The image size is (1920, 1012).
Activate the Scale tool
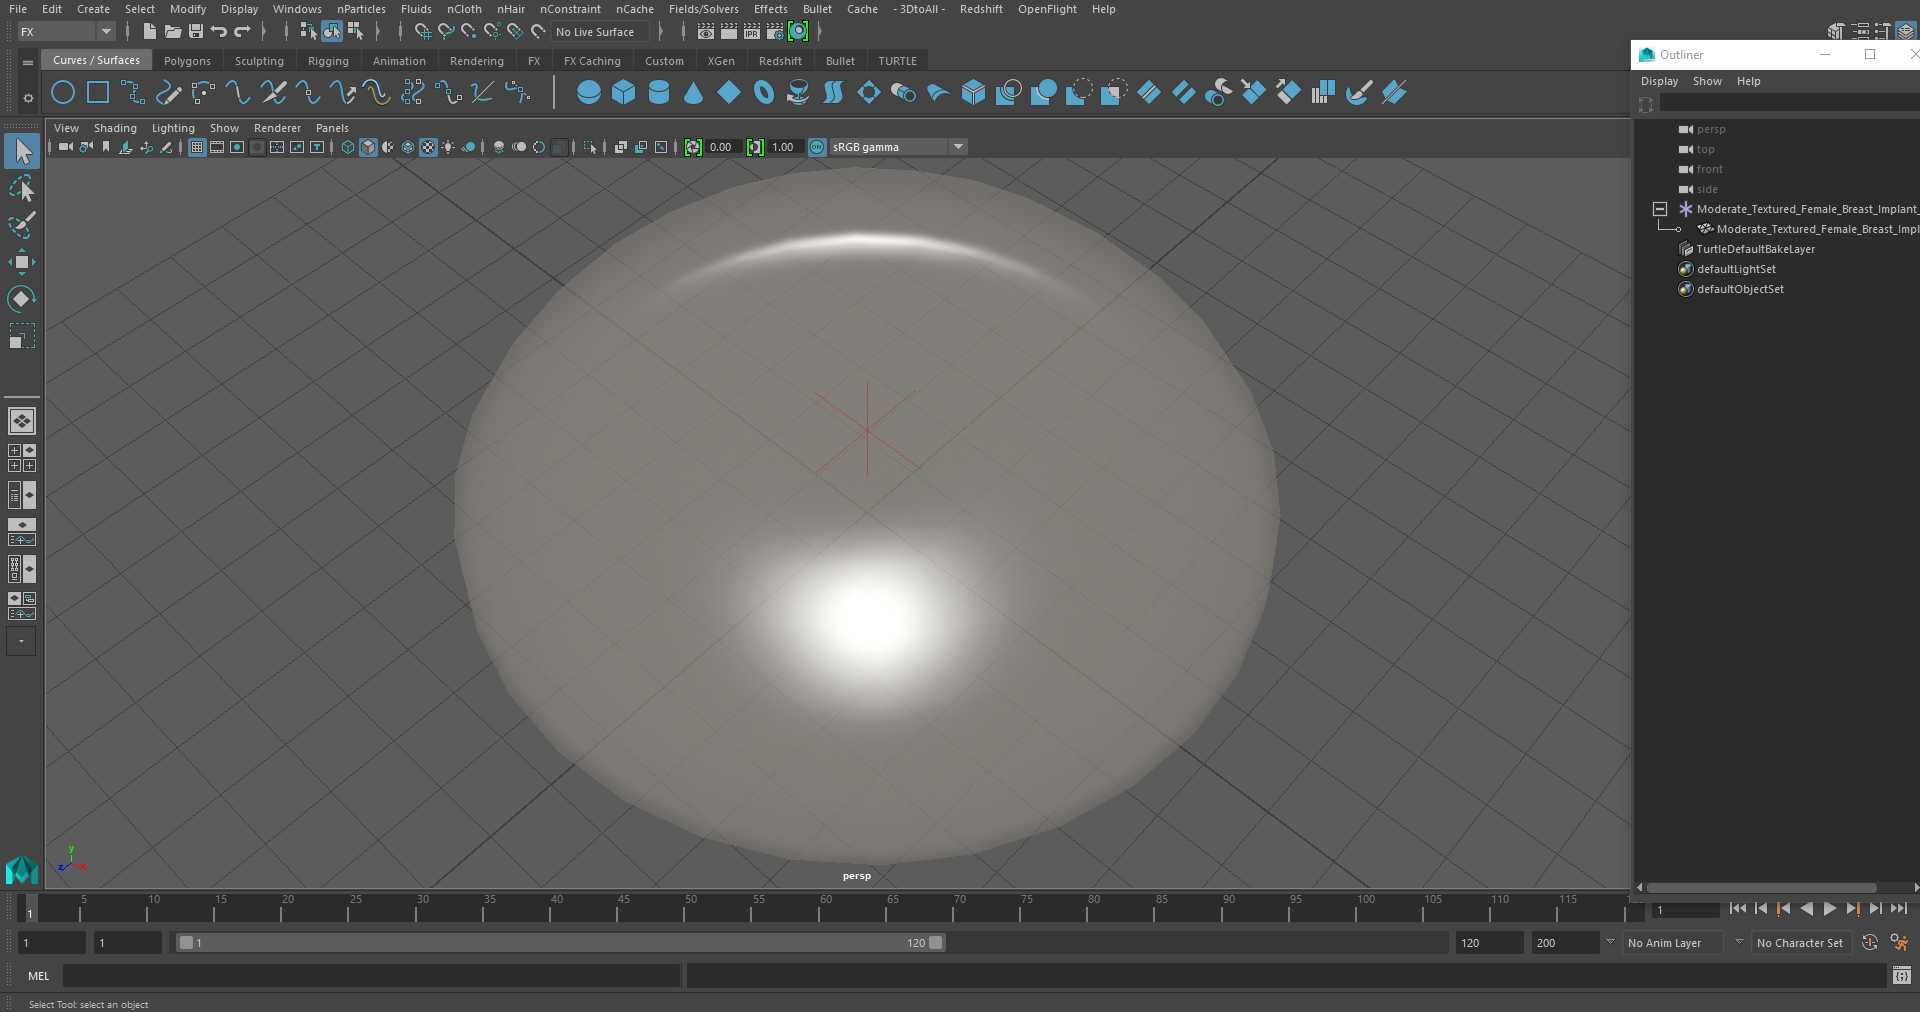22,336
